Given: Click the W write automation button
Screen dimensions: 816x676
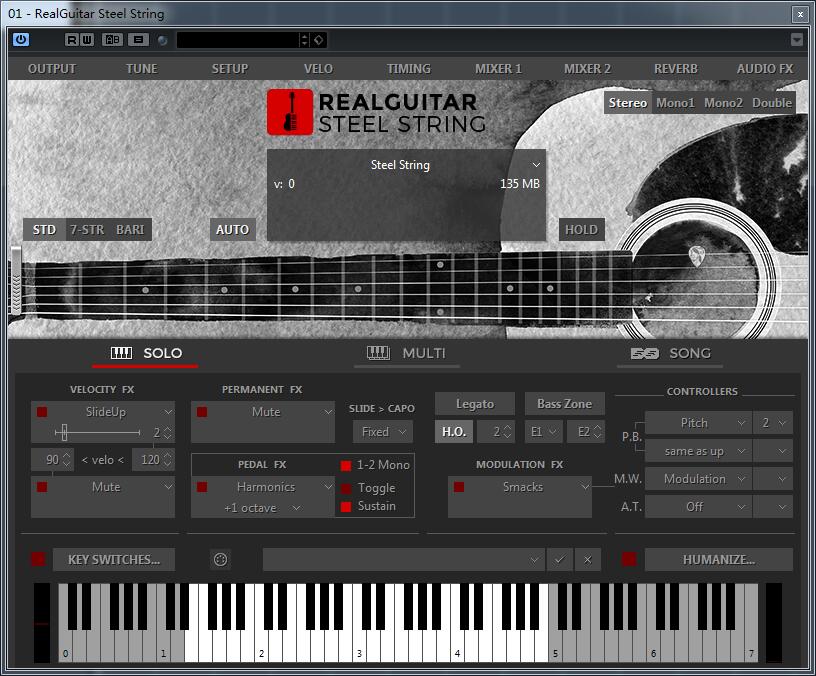Looking at the screenshot, I should (87, 40).
